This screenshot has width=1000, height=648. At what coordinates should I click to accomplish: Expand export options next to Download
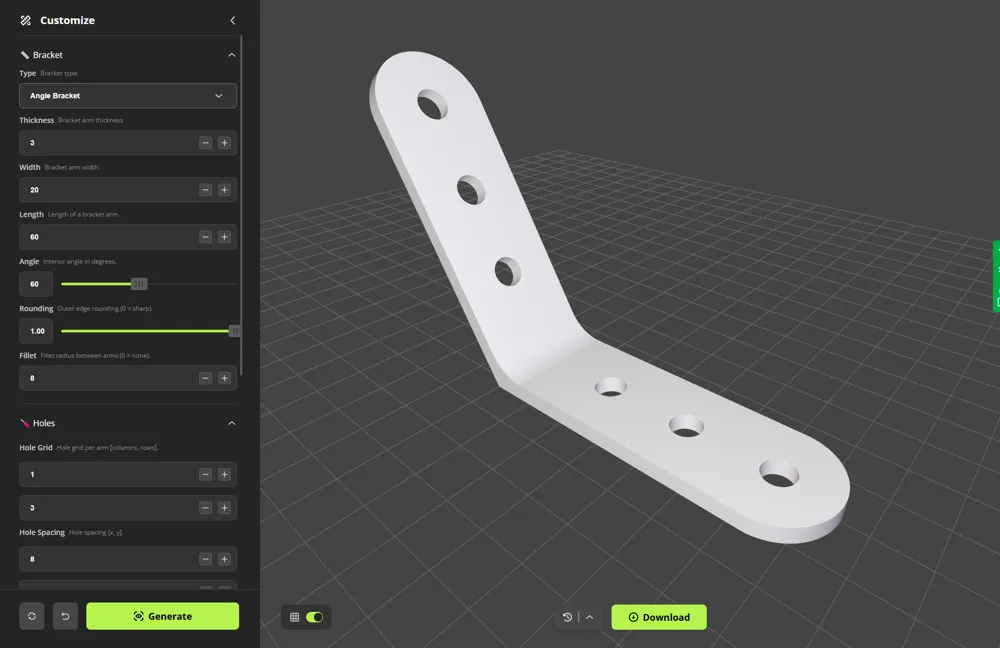point(590,617)
